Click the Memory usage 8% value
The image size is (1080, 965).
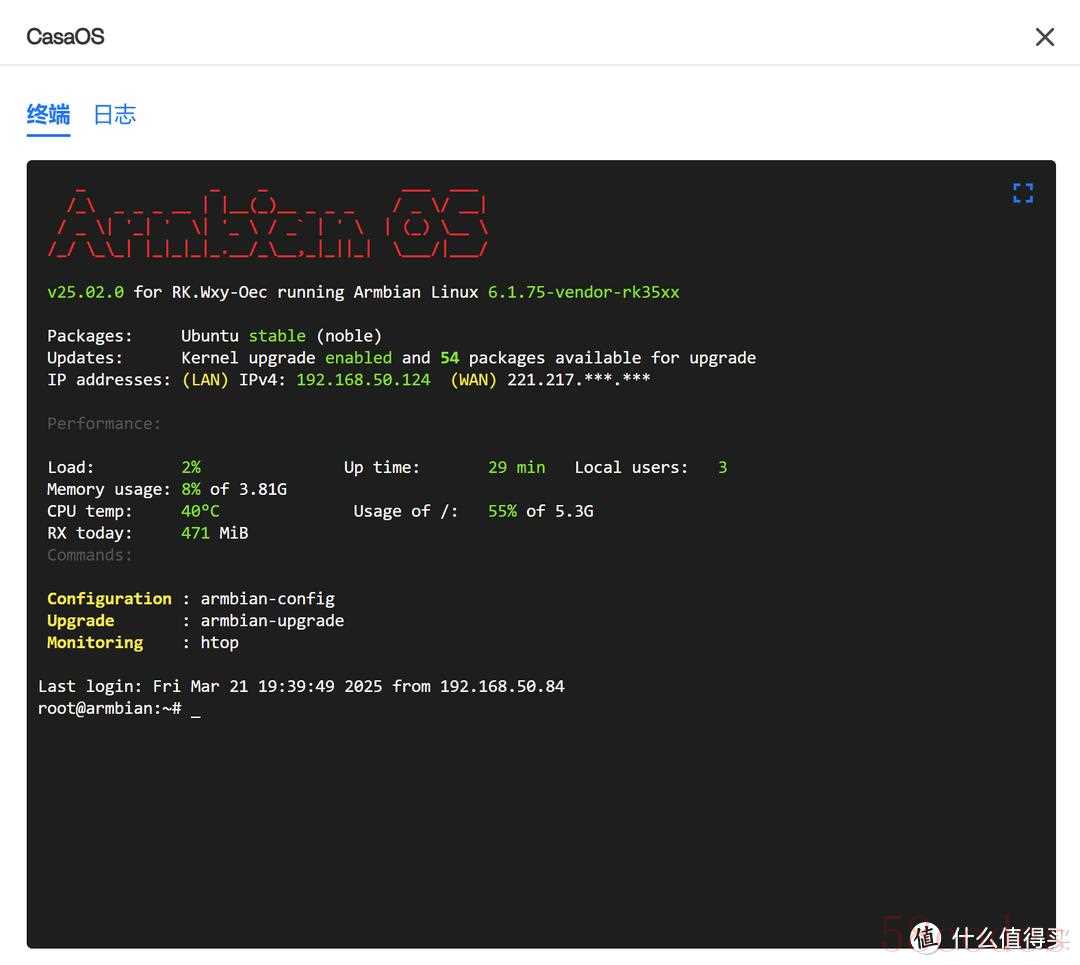click(x=191, y=490)
